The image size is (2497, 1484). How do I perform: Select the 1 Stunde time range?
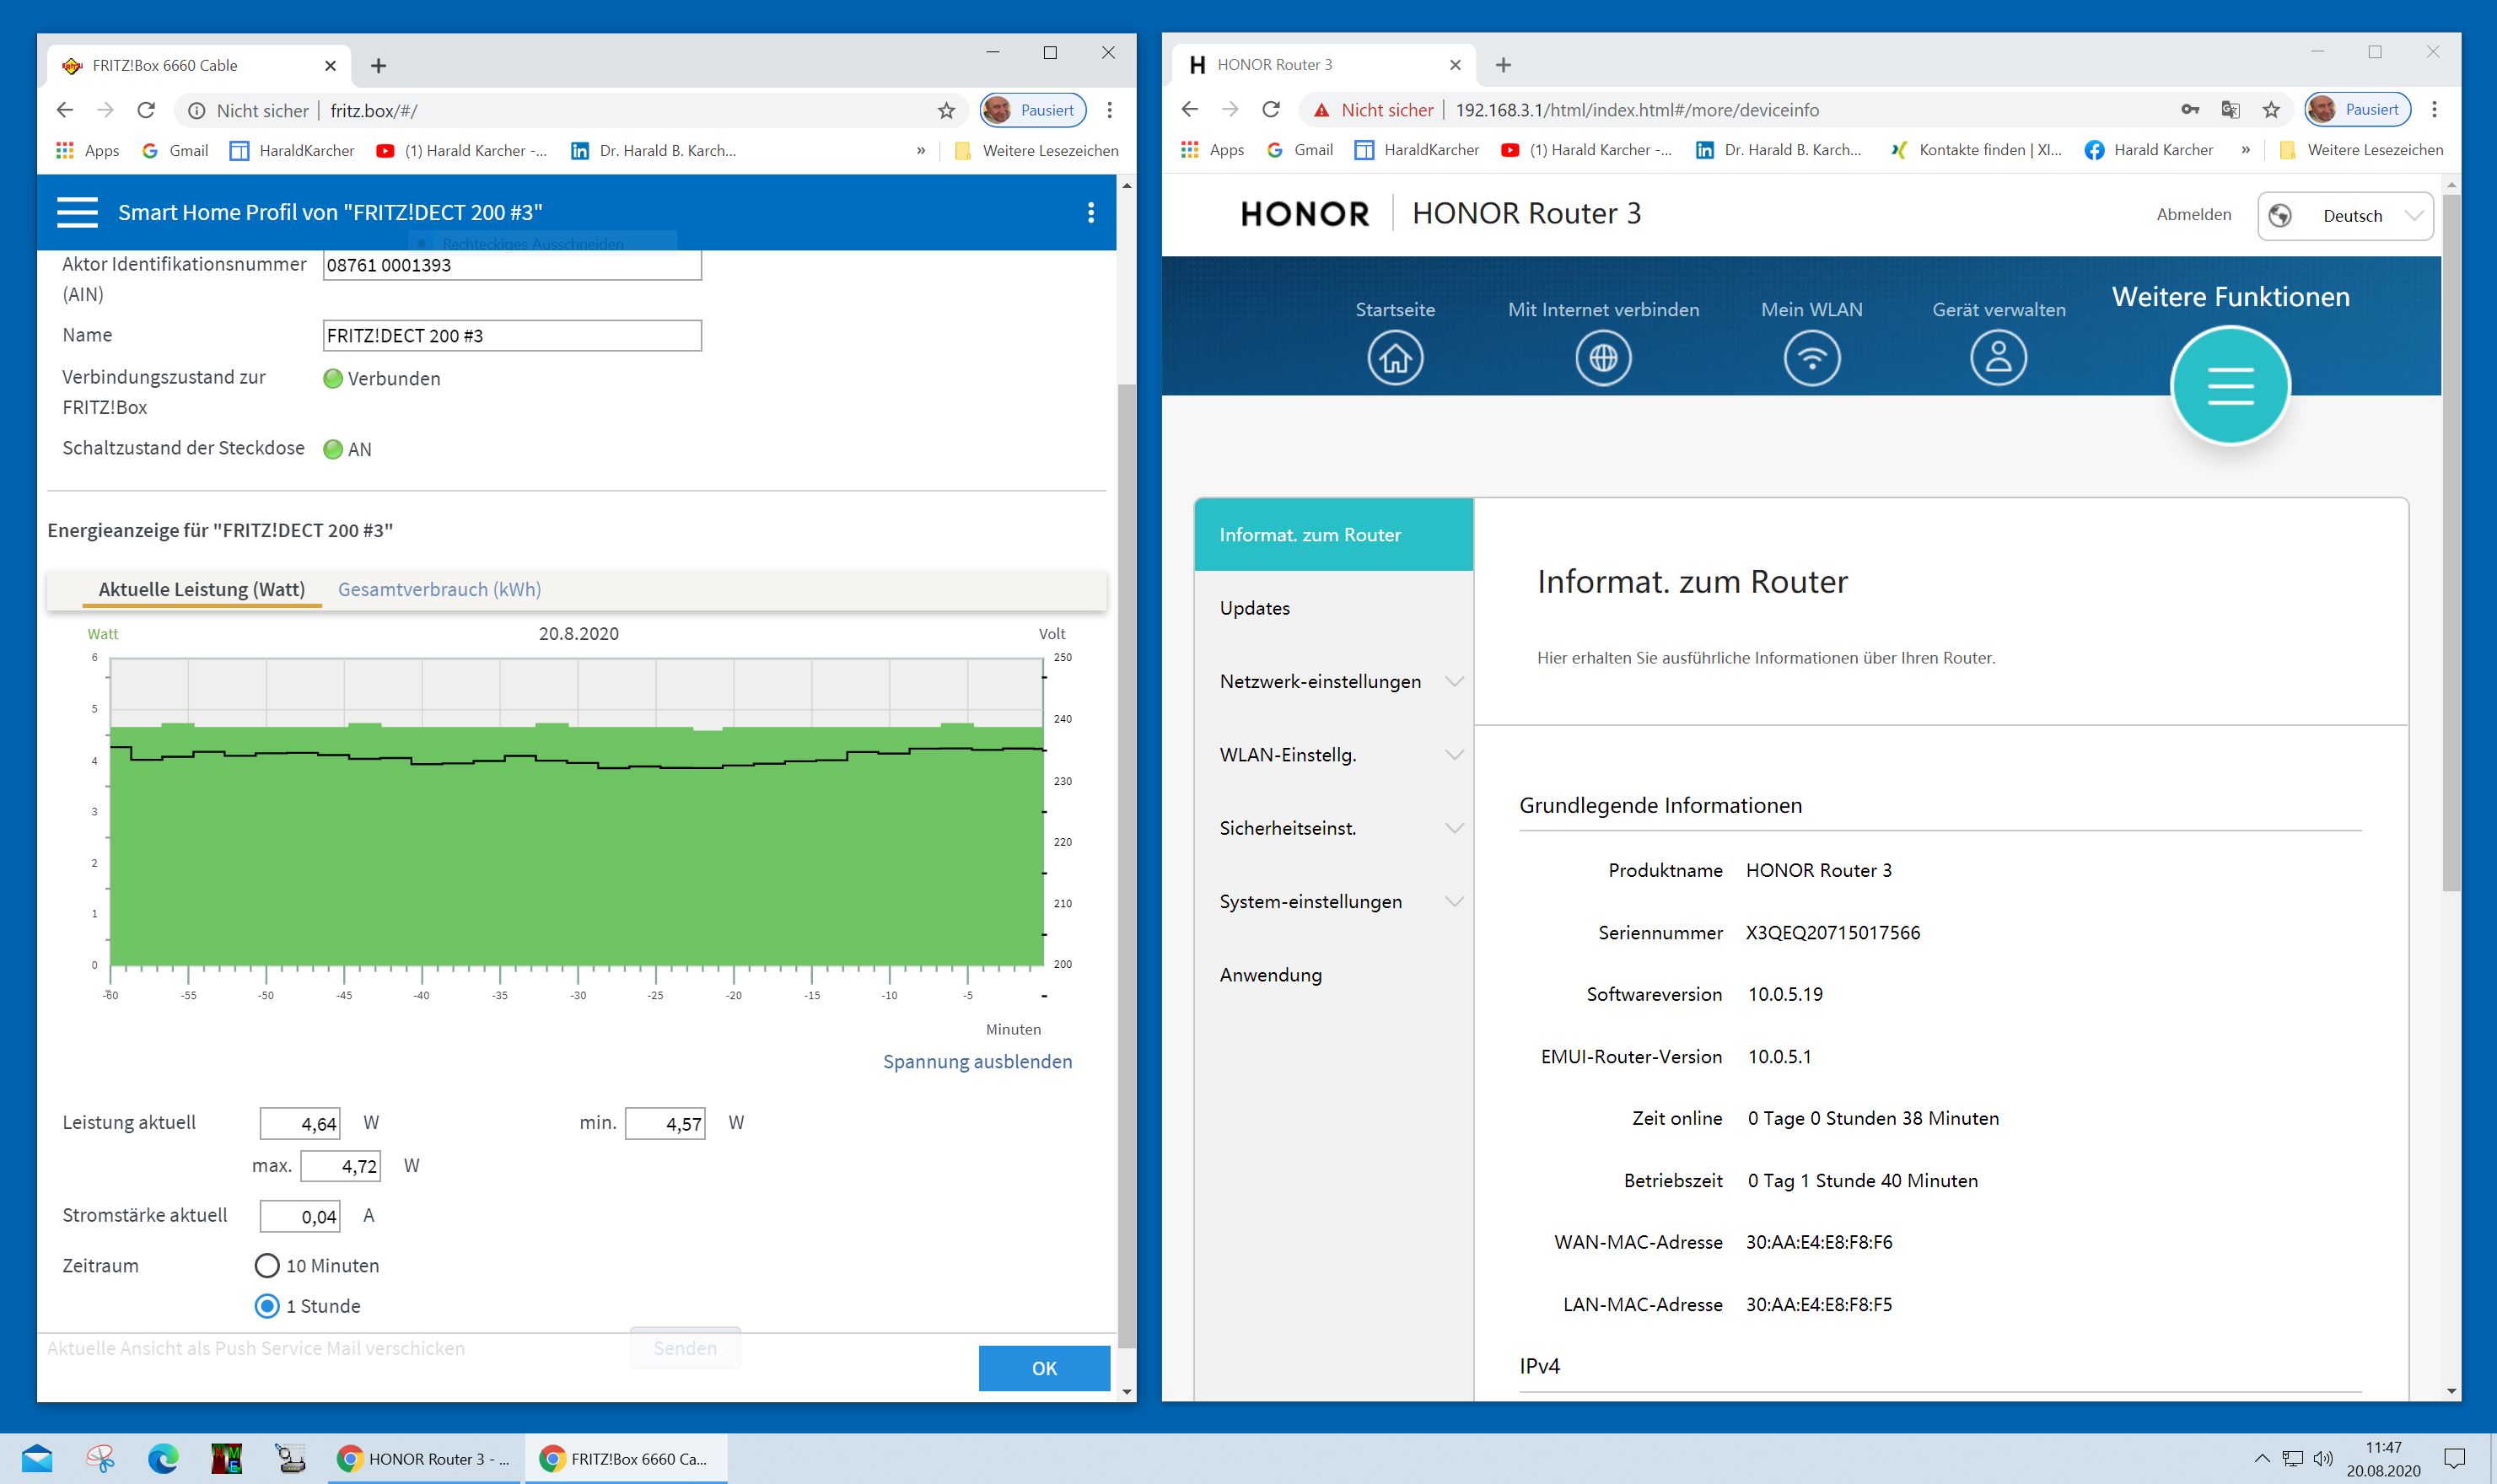[267, 1306]
